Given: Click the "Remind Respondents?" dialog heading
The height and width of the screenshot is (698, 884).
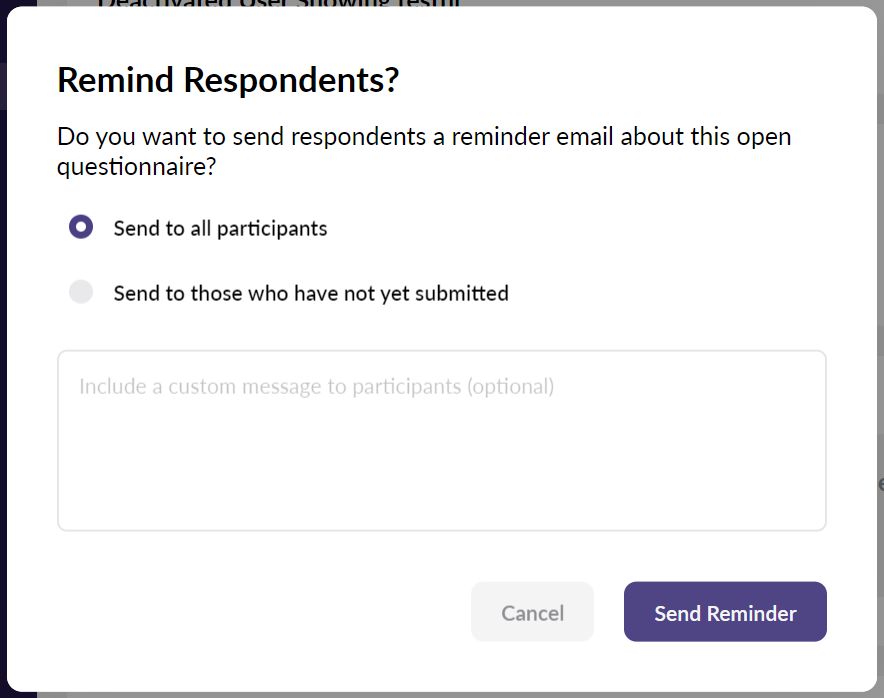Looking at the screenshot, I should click(x=228, y=80).
